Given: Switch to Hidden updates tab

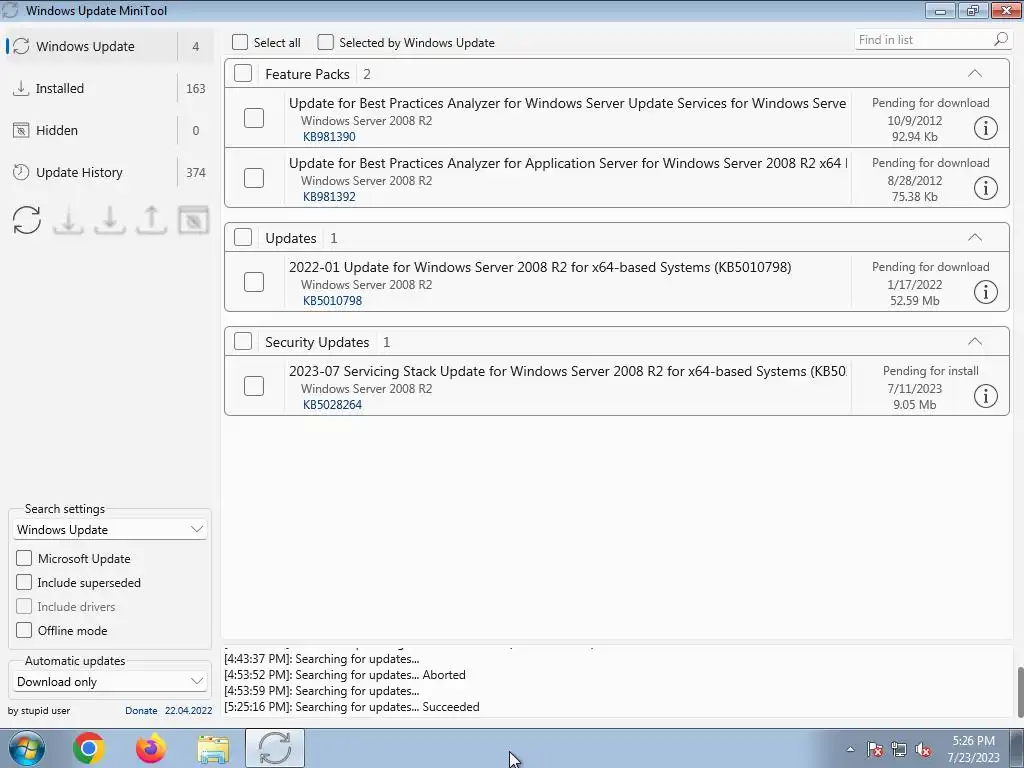Looking at the screenshot, I should click(x=110, y=131).
